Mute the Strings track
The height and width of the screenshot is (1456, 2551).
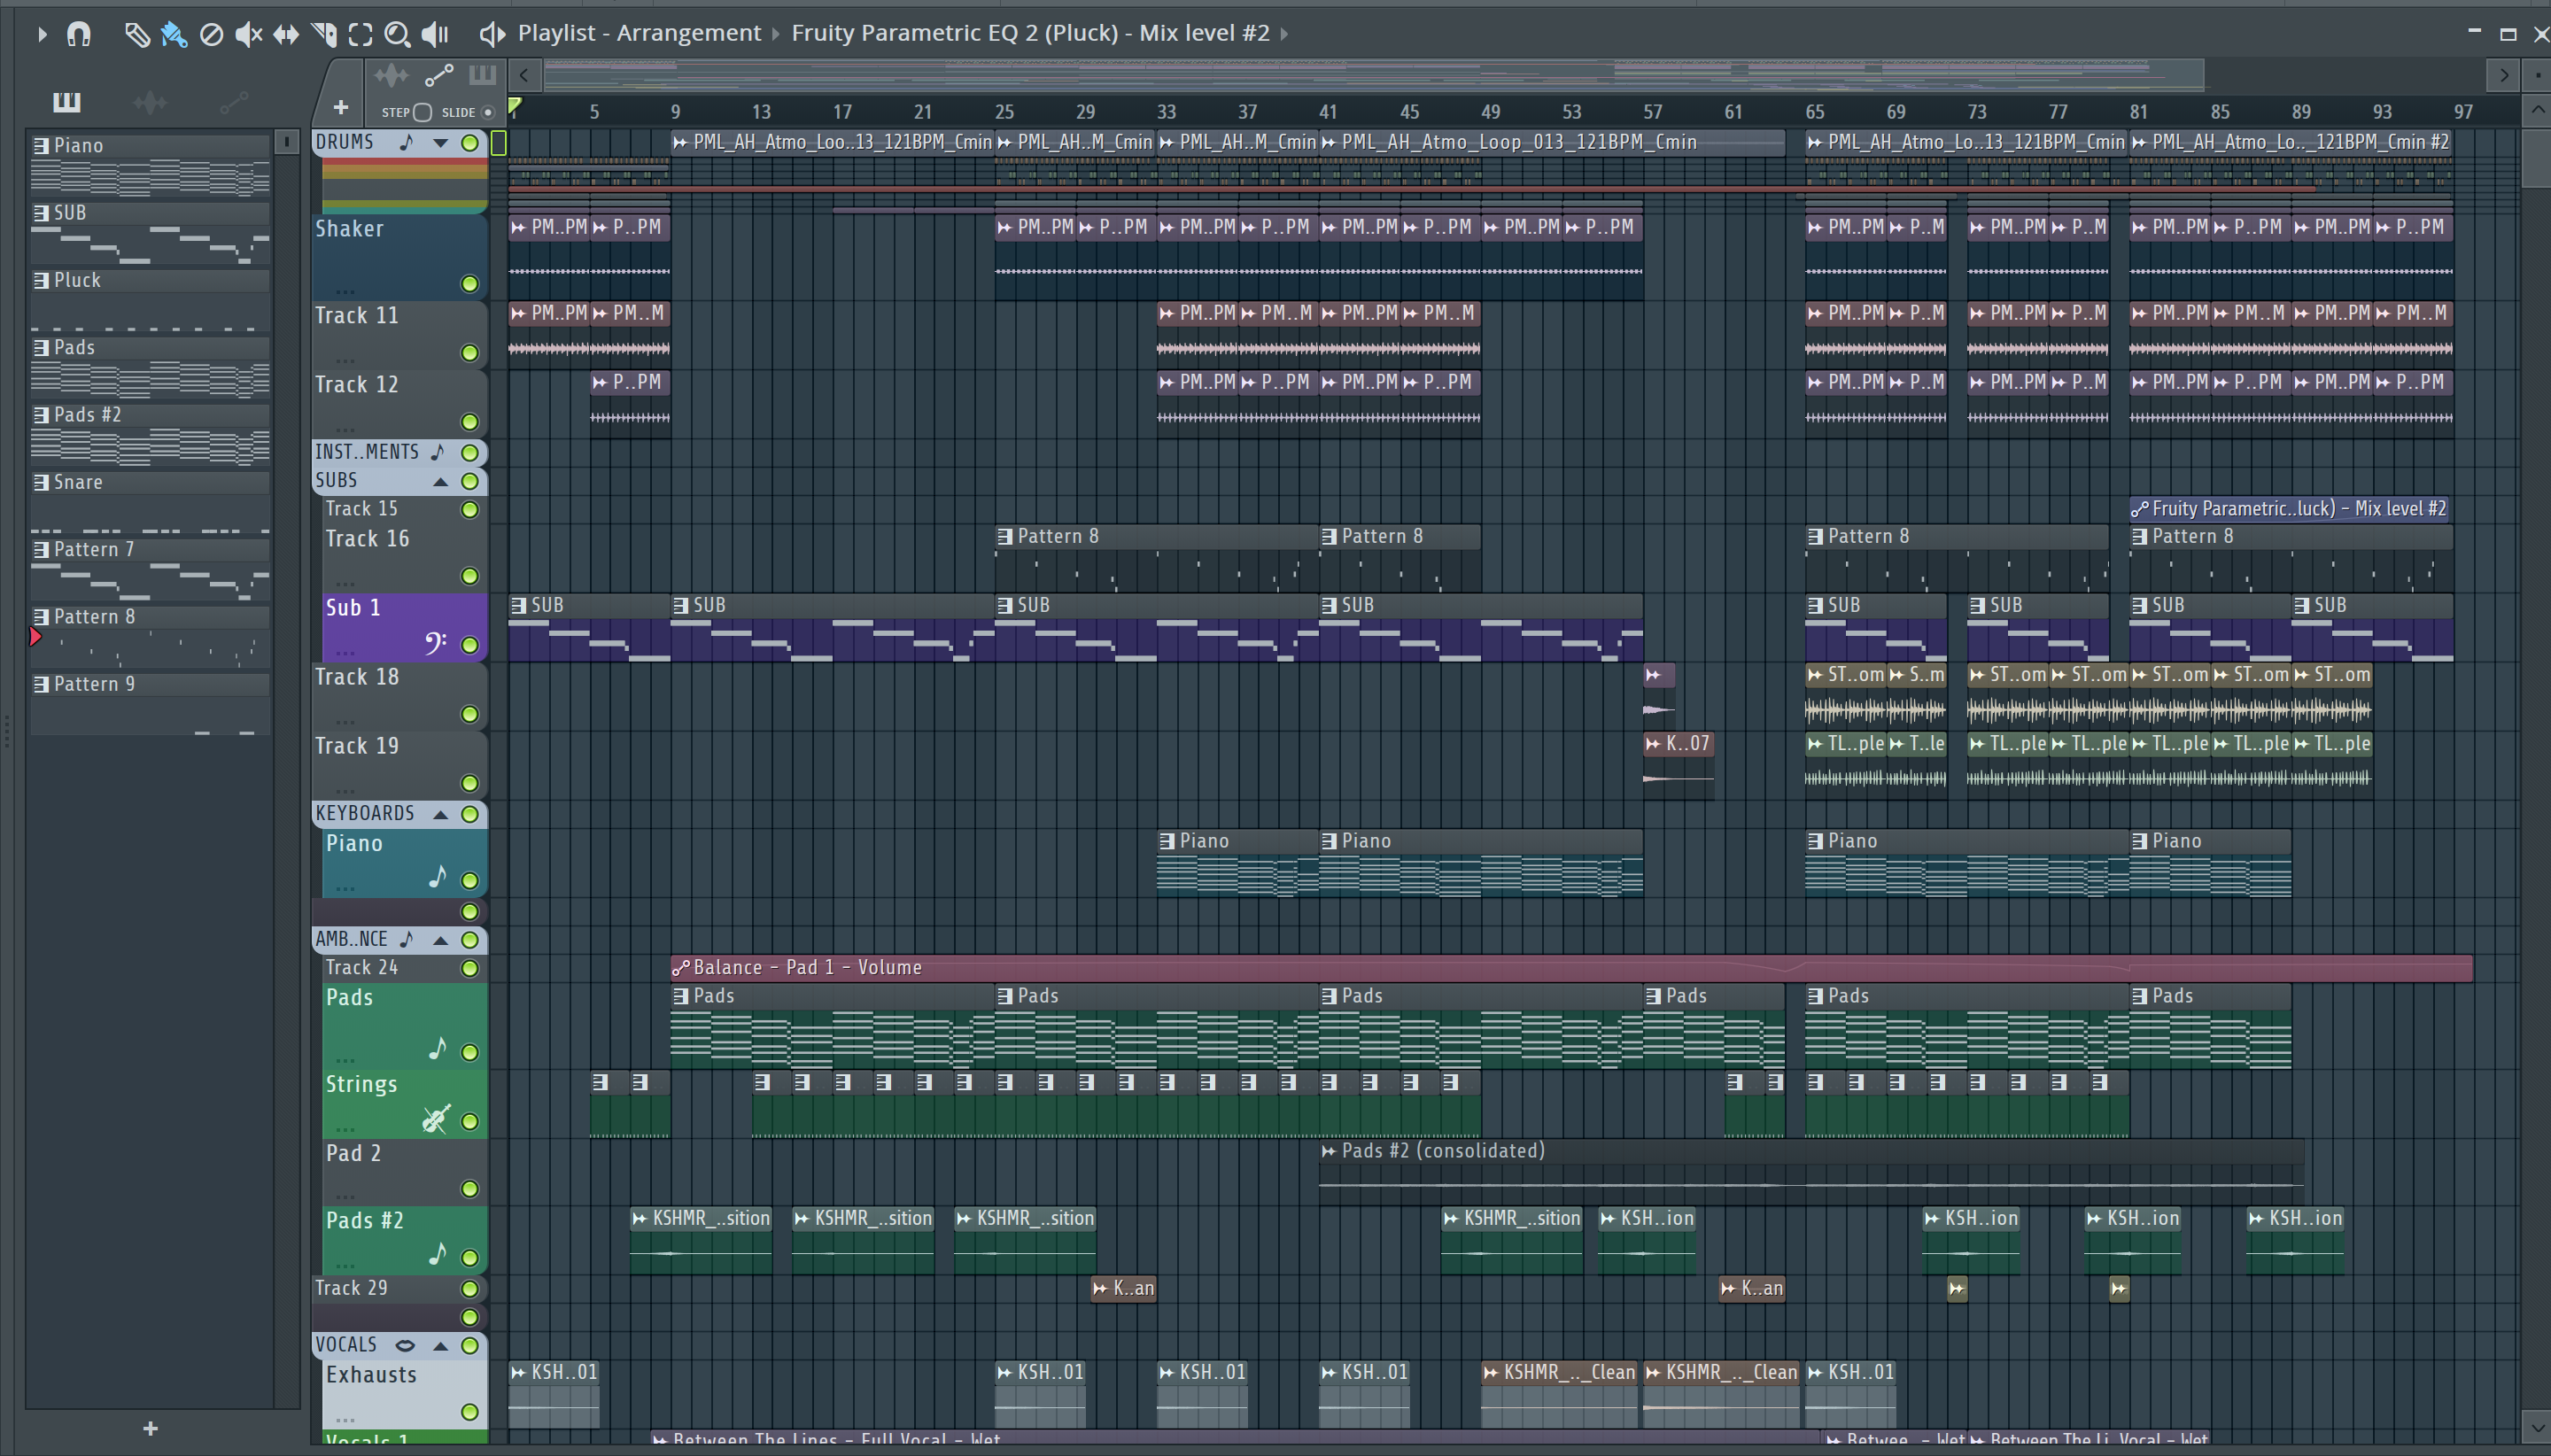(469, 1121)
